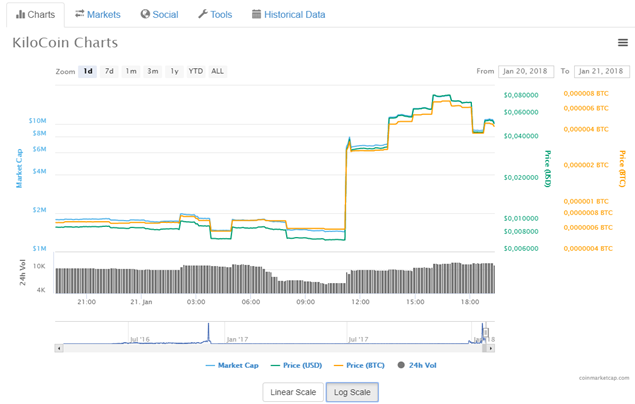Click the 0,000008 BTC axis label
The image size is (635, 404).
point(586,94)
